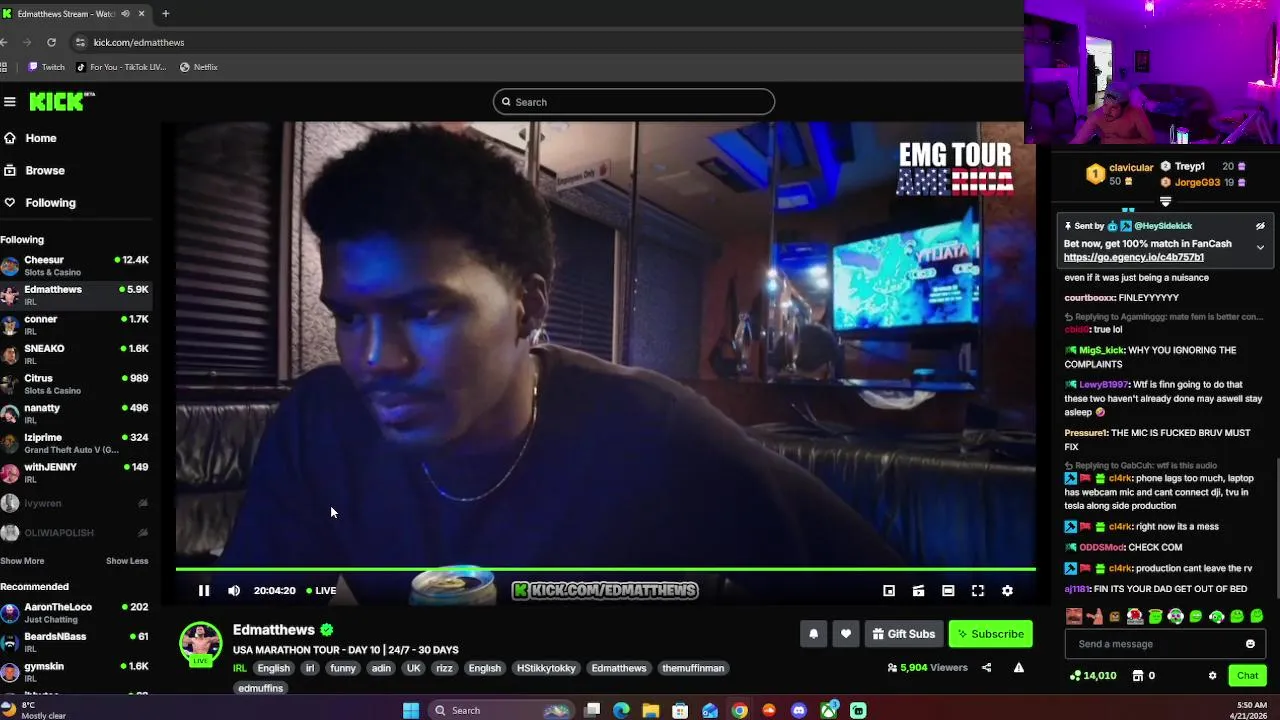Click Show More in Following list

pos(22,561)
